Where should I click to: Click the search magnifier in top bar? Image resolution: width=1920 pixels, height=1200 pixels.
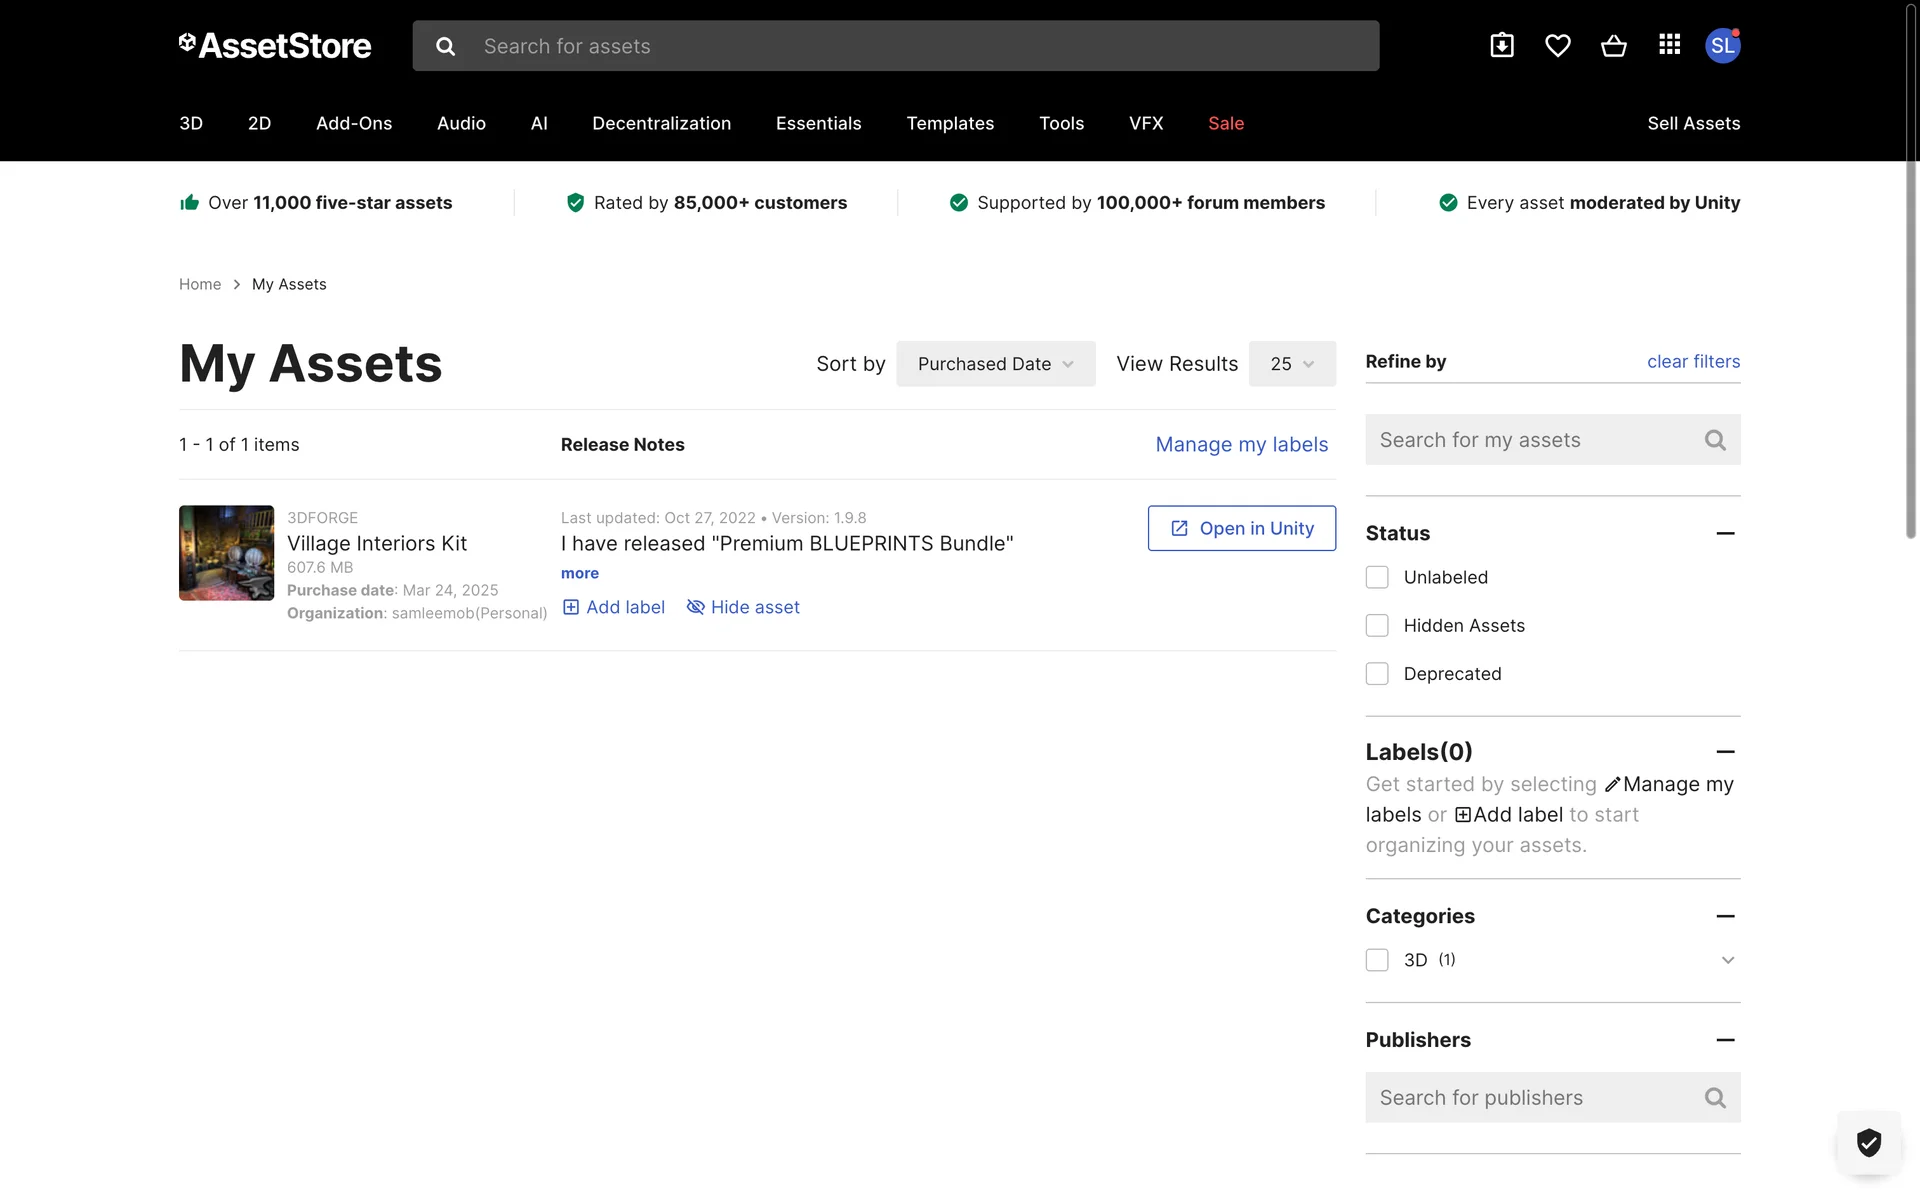(446, 46)
